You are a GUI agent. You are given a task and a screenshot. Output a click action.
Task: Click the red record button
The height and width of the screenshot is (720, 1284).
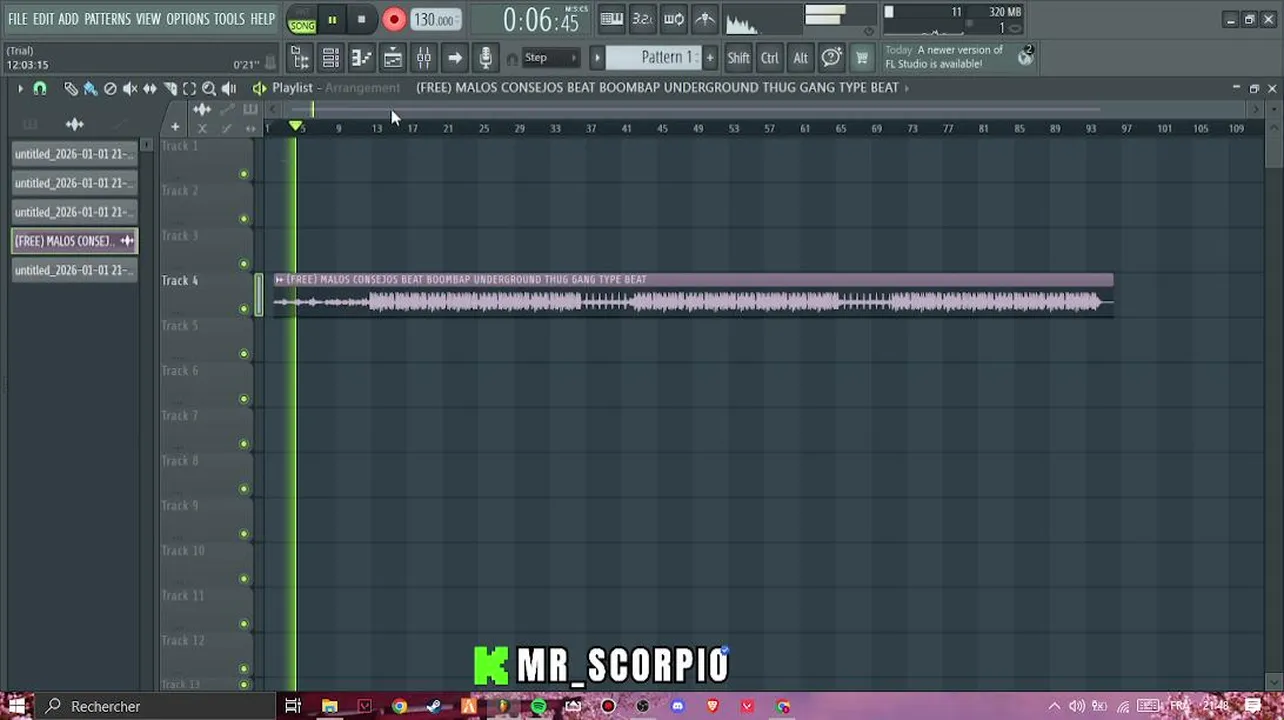point(394,20)
